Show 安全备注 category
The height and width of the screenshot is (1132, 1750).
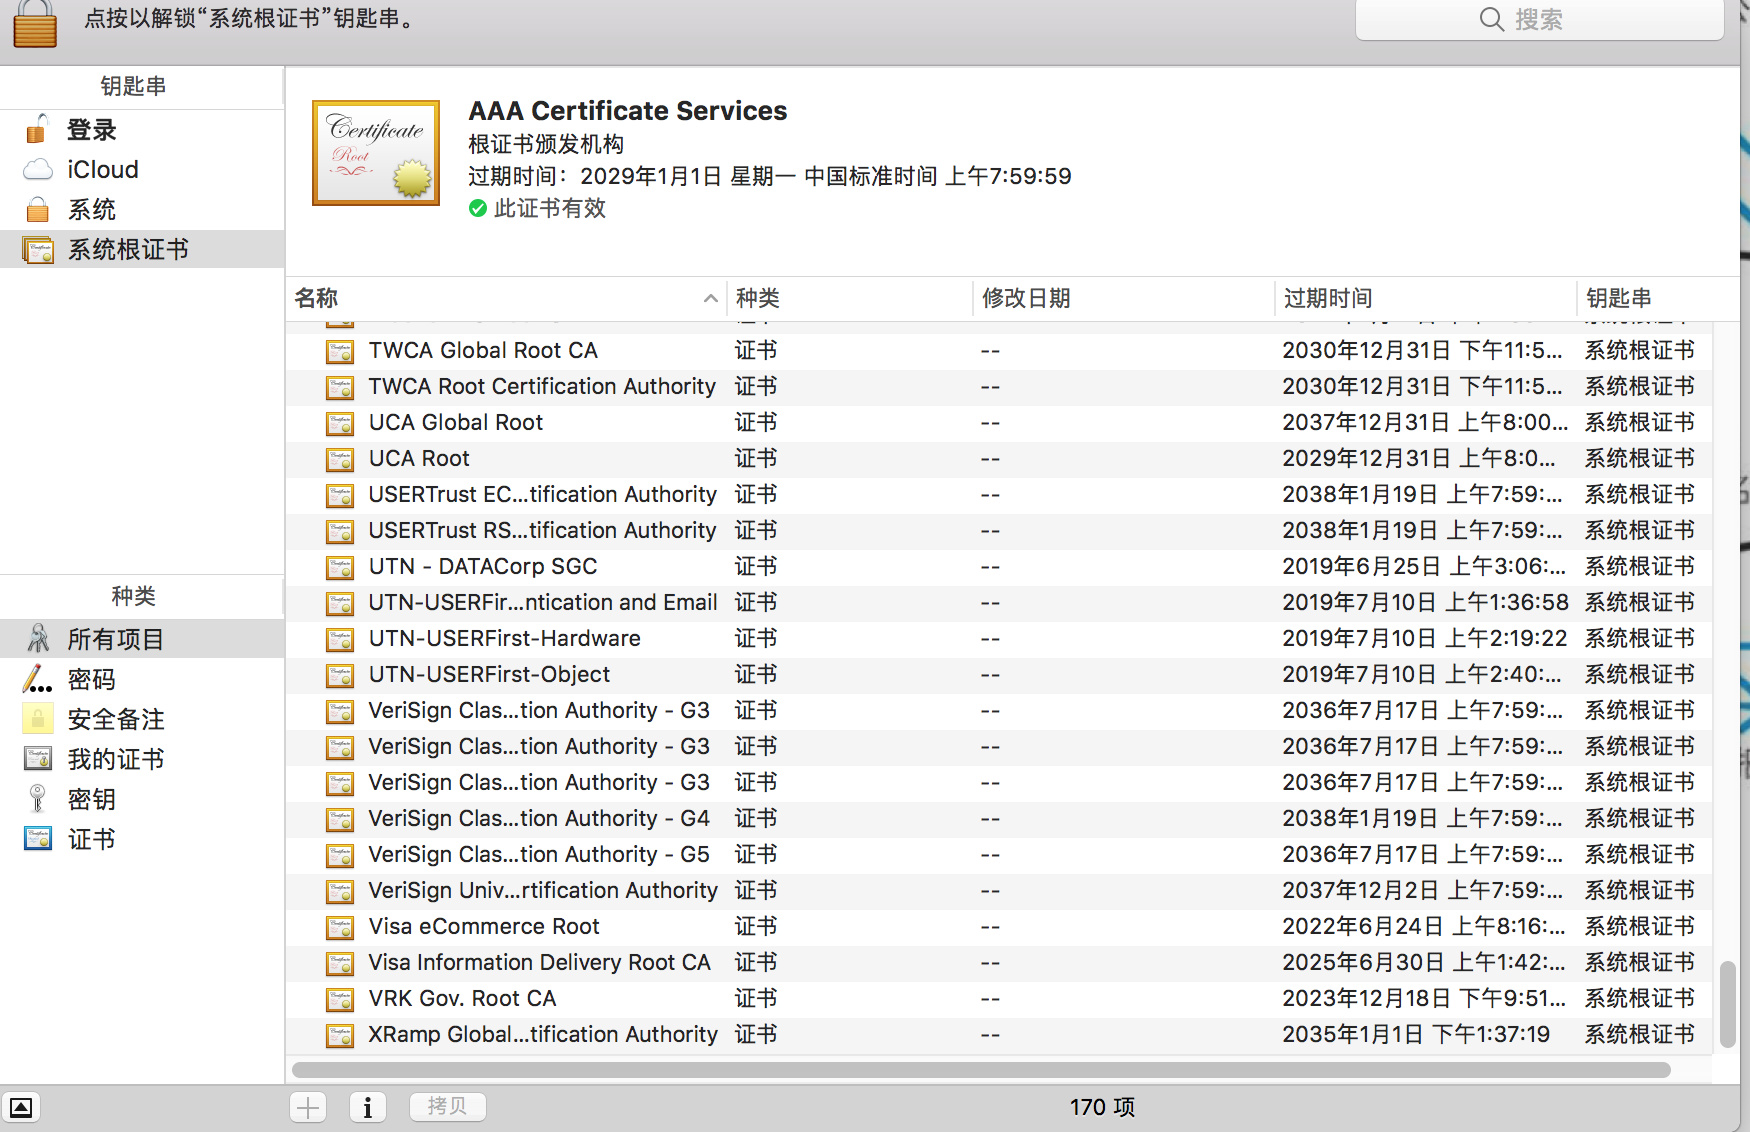tap(142, 720)
